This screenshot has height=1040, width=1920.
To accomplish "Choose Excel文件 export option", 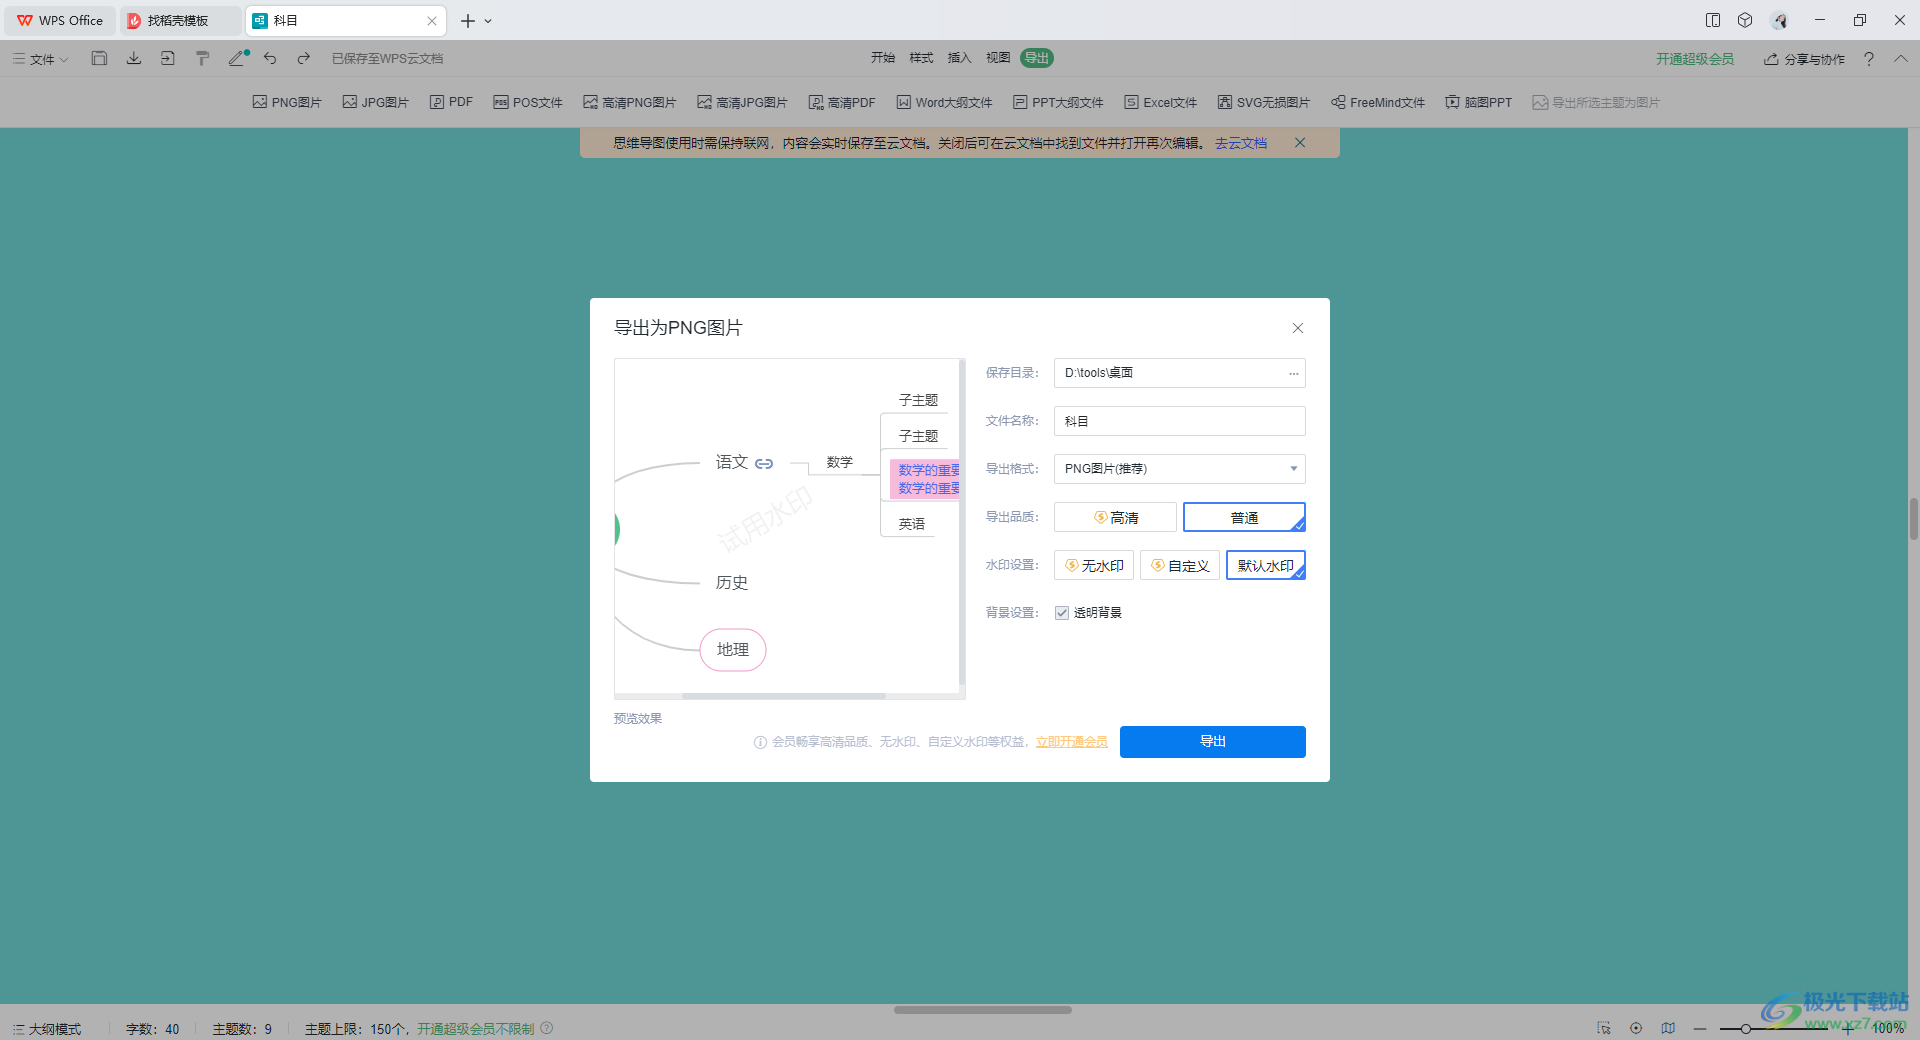I will [x=1161, y=102].
